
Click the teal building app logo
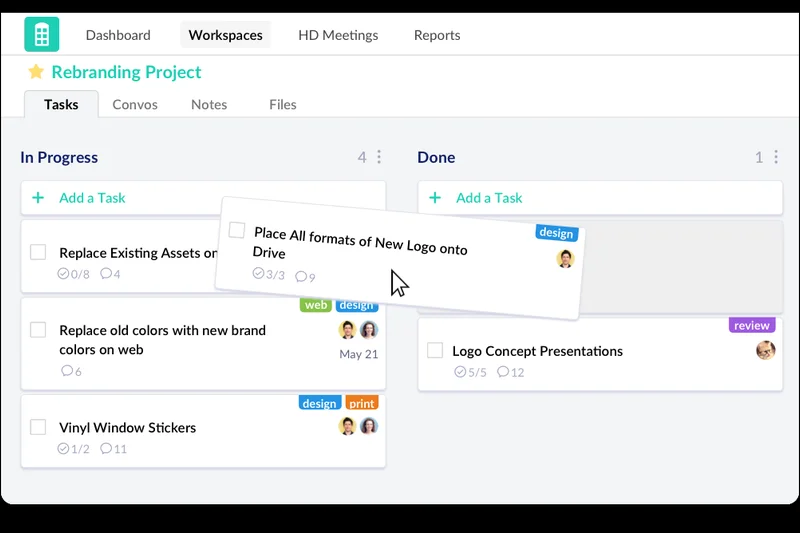(x=42, y=35)
